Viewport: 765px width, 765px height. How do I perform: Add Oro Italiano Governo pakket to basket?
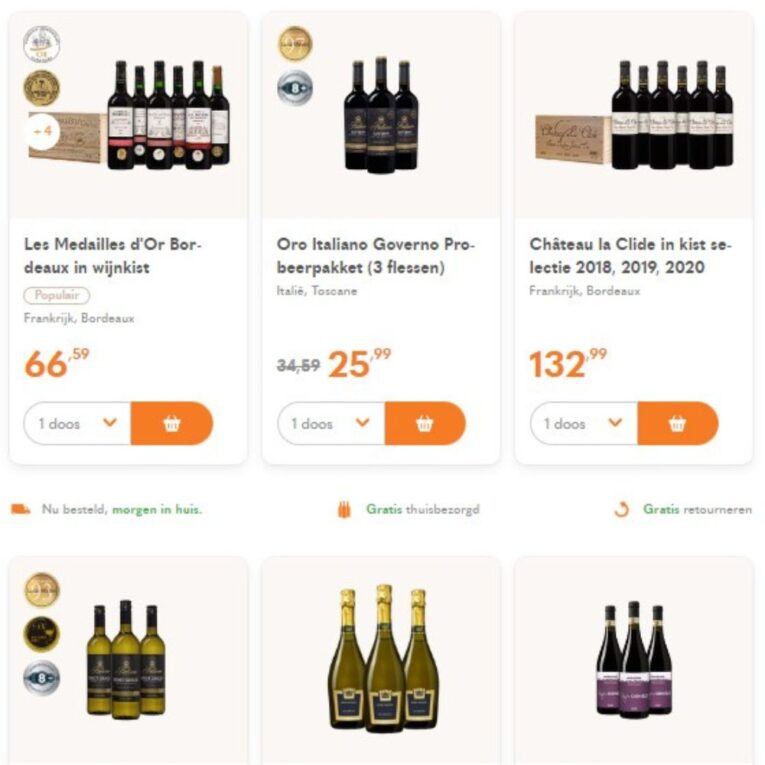425,423
